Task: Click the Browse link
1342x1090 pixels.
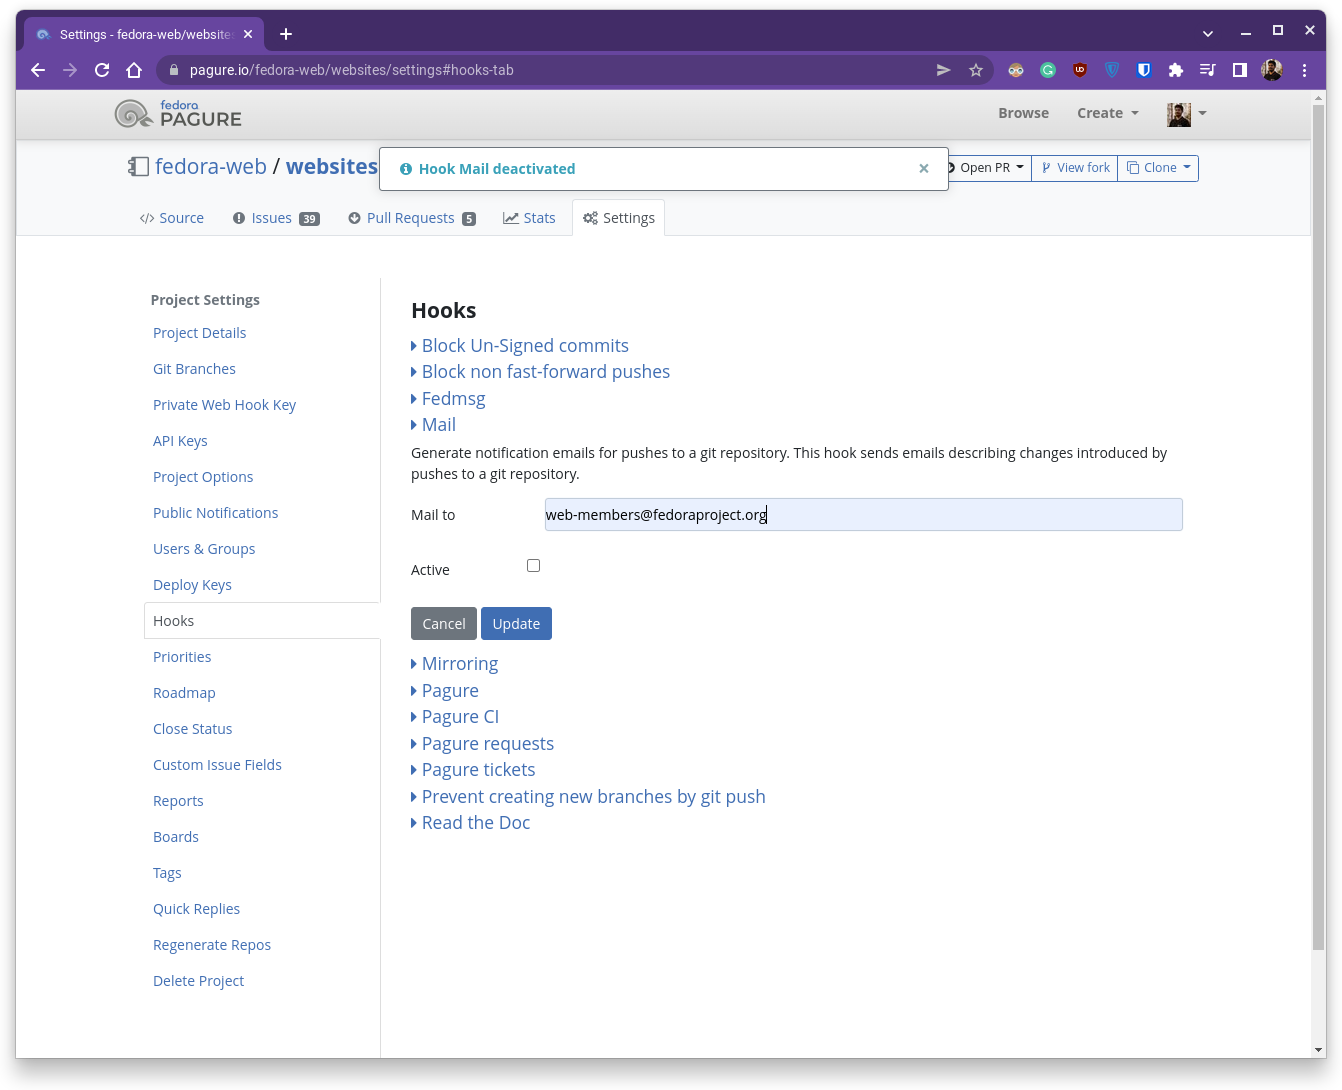Action: click(1023, 113)
